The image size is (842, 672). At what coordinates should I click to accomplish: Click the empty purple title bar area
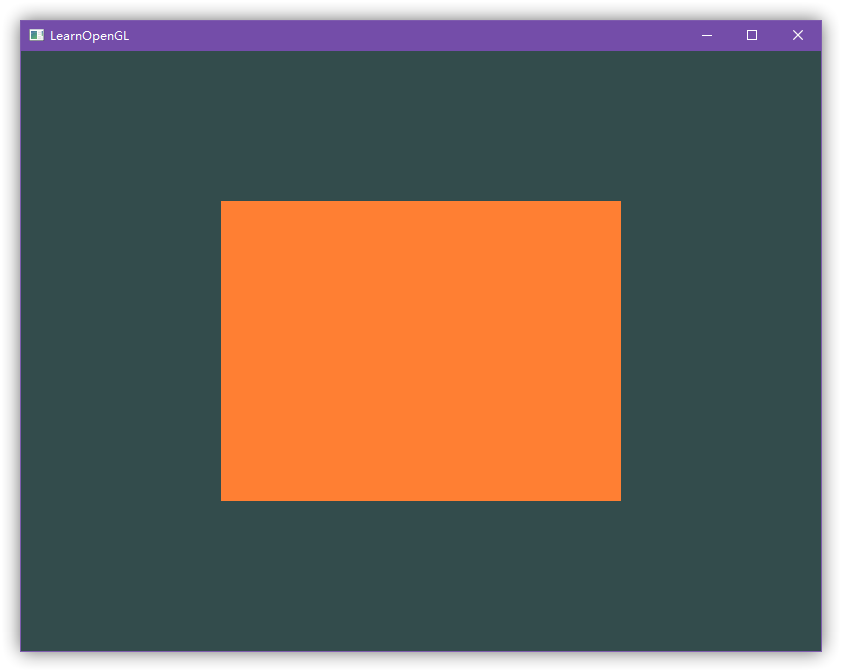click(x=400, y=35)
